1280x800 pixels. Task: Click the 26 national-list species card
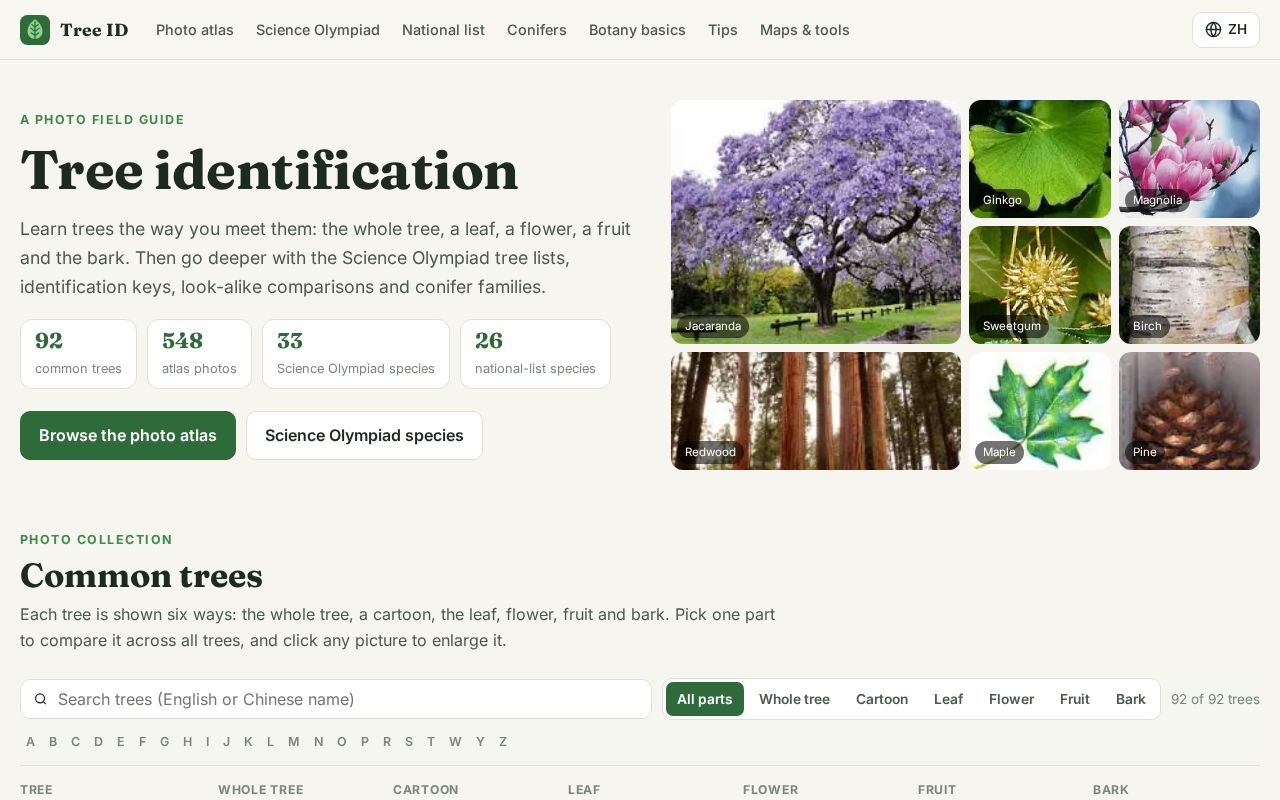535,354
